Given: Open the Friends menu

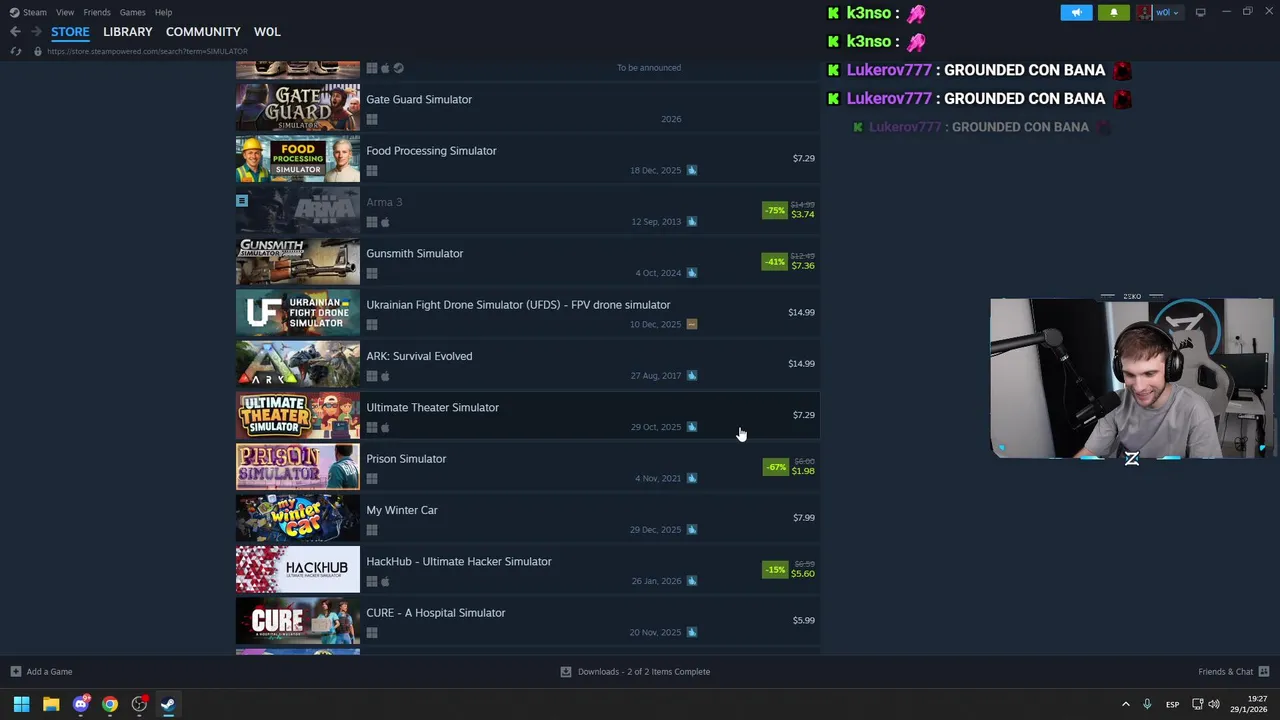Looking at the screenshot, I should click(x=97, y=12).
